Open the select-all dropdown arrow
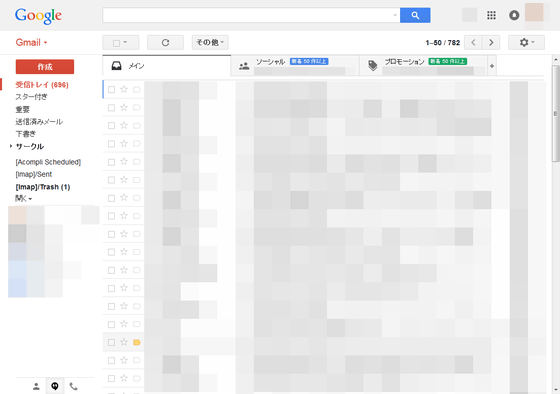 [x=125, y=42]
